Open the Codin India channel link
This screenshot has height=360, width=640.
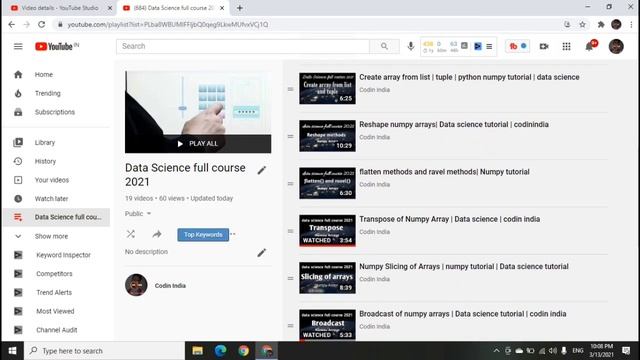tap(170, 286)
